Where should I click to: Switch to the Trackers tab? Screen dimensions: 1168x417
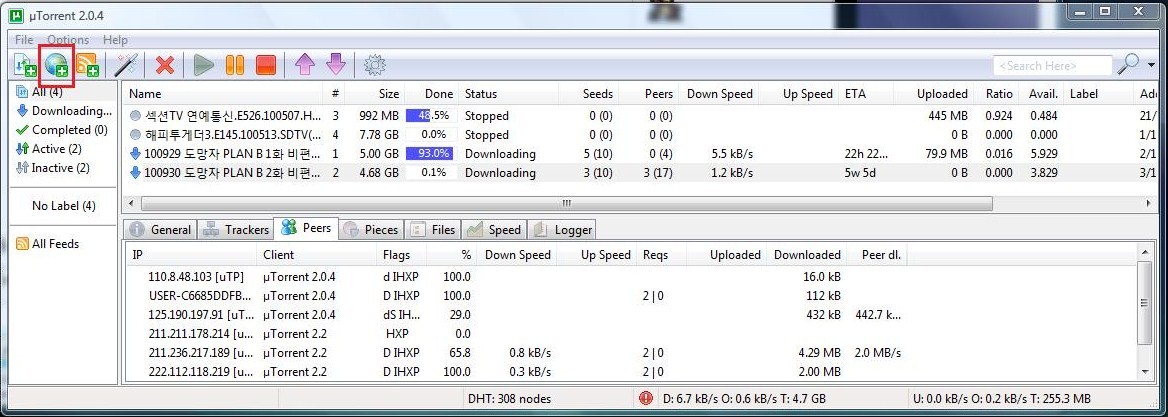tap(236, 229)
